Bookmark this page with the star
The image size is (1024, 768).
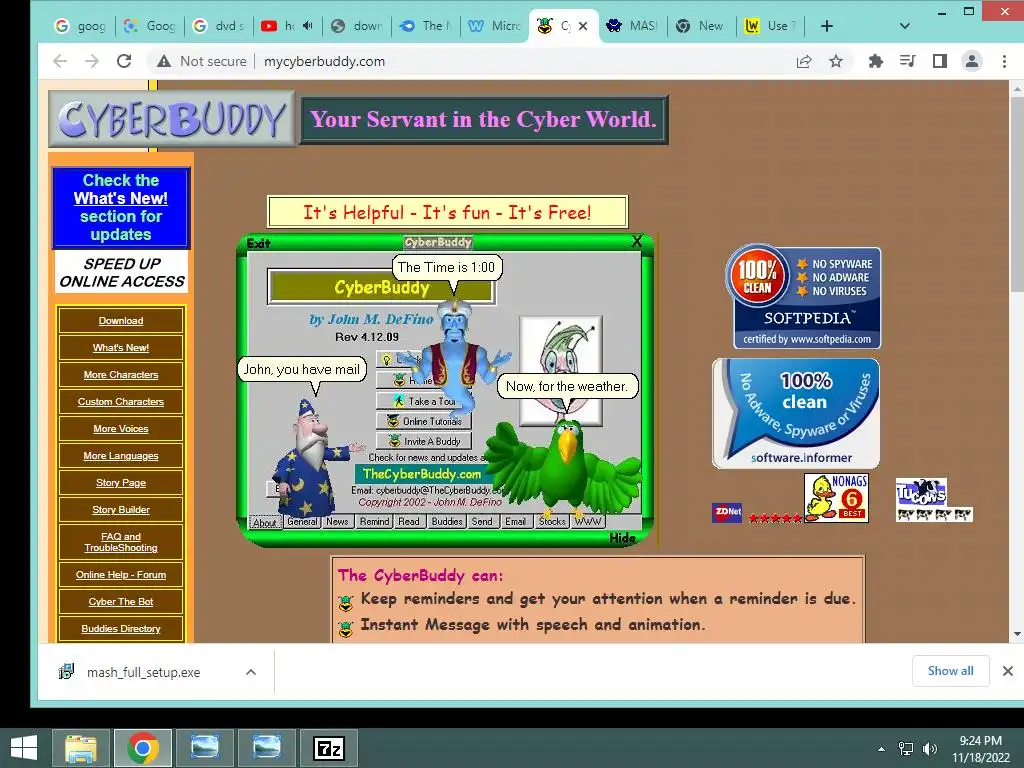point(836,61)
